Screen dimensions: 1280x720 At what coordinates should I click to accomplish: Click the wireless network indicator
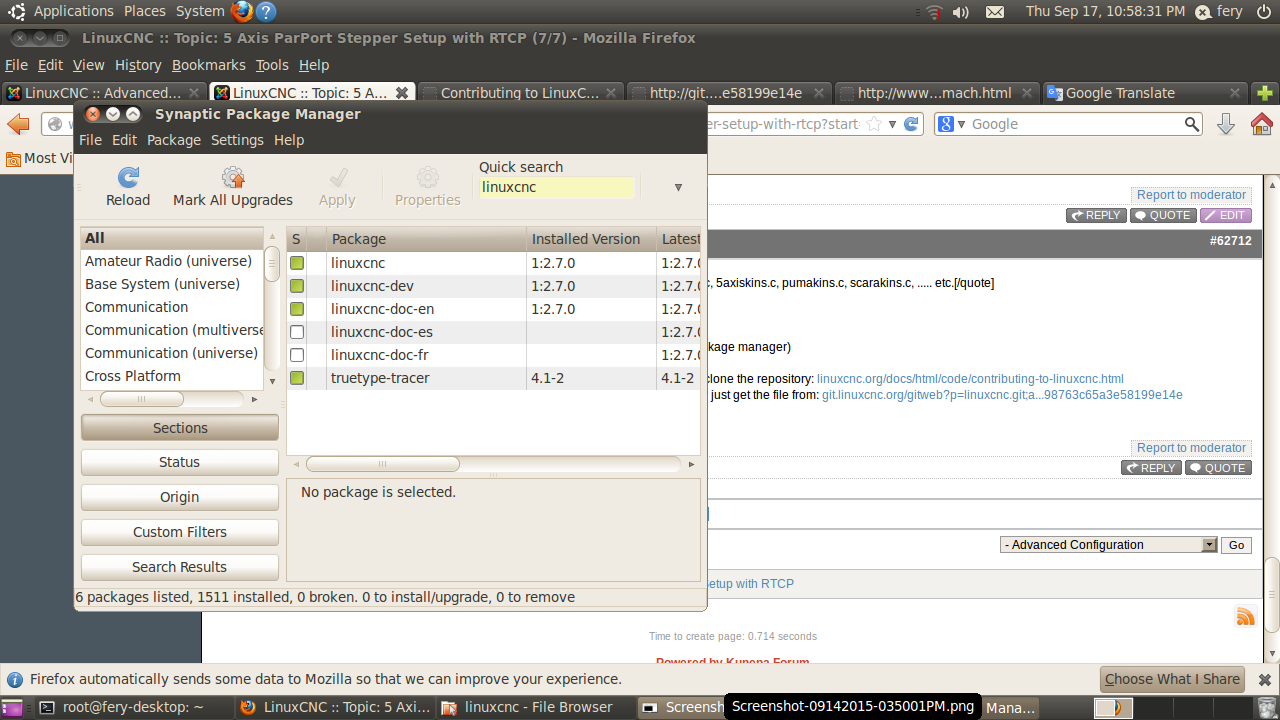934,12
